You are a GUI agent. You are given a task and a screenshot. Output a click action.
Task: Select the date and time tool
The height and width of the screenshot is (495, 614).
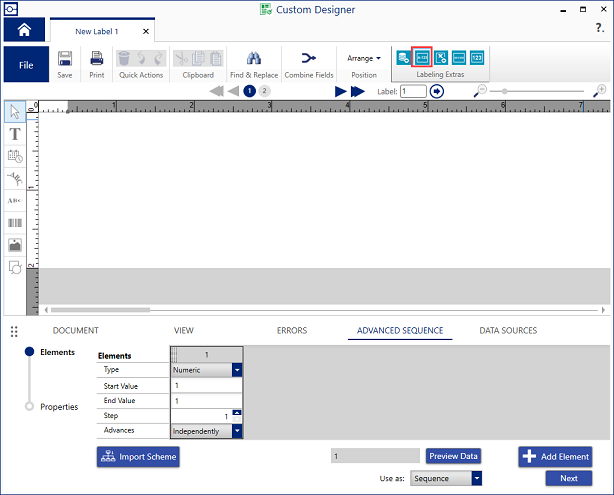click(15, 156)
